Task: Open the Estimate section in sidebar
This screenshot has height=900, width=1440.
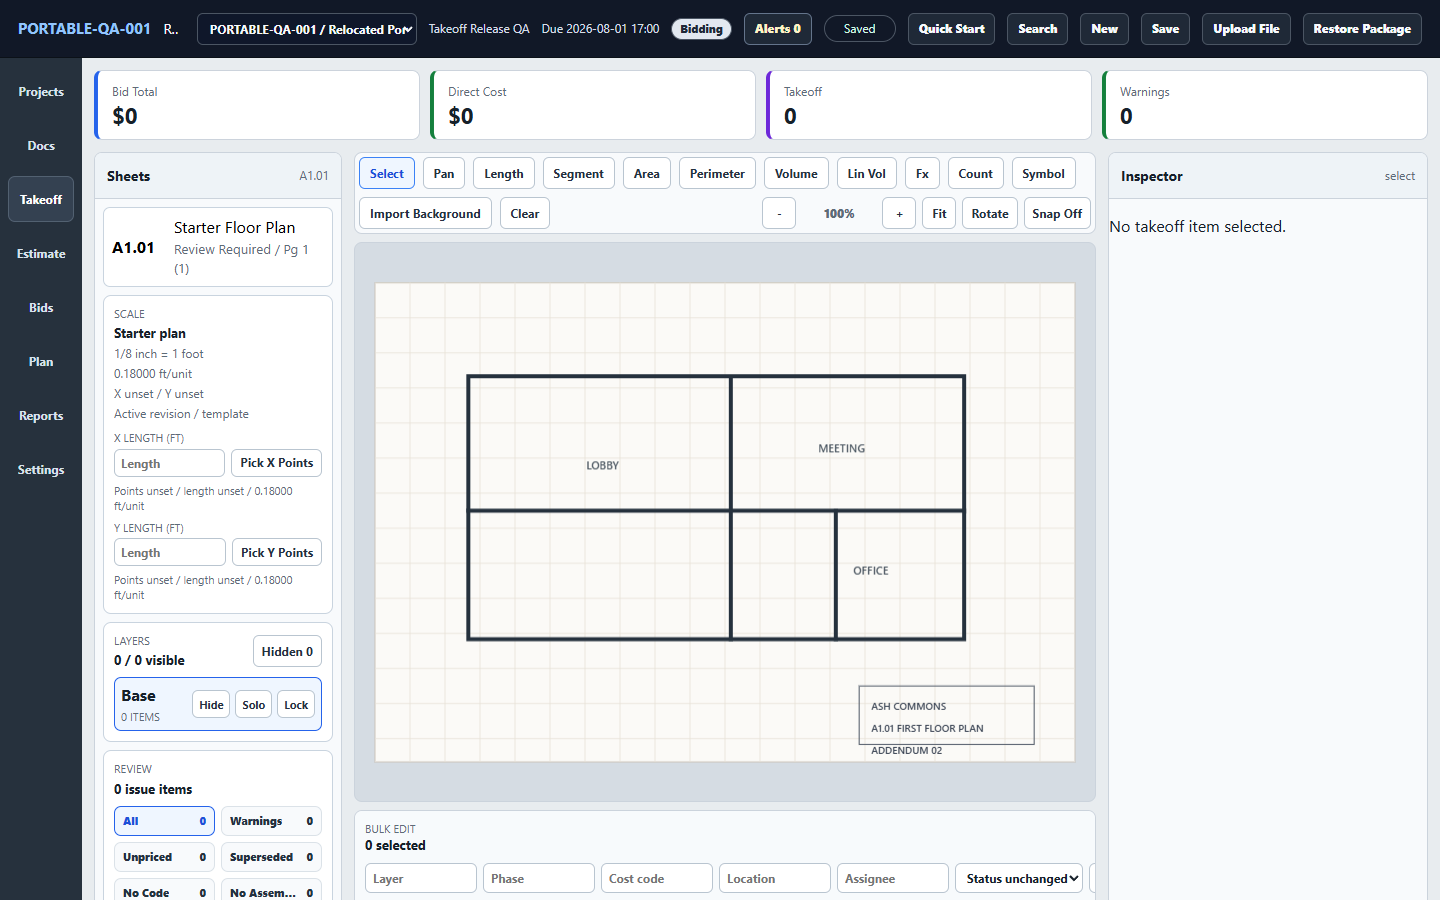Action: (x=41, y=254)
